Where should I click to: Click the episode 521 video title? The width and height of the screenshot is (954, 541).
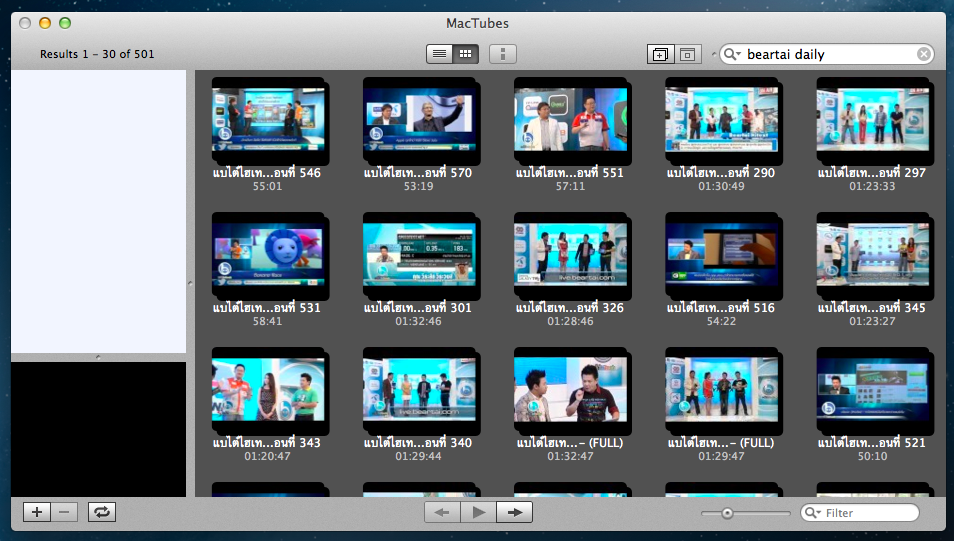(x=871, y=442)
